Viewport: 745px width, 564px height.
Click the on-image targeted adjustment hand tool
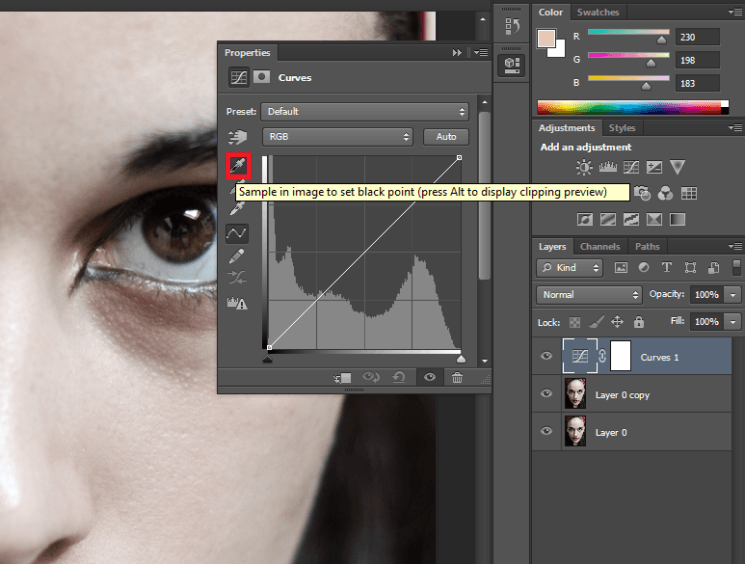pos(238,137)
